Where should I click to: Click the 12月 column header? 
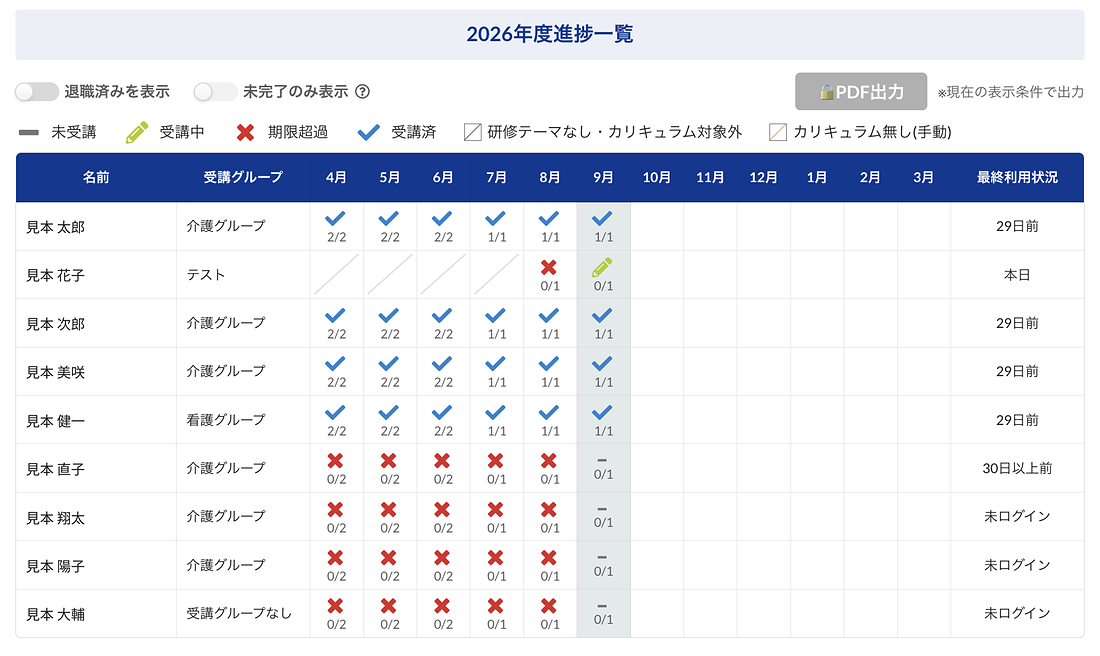[x=763, y=178]
